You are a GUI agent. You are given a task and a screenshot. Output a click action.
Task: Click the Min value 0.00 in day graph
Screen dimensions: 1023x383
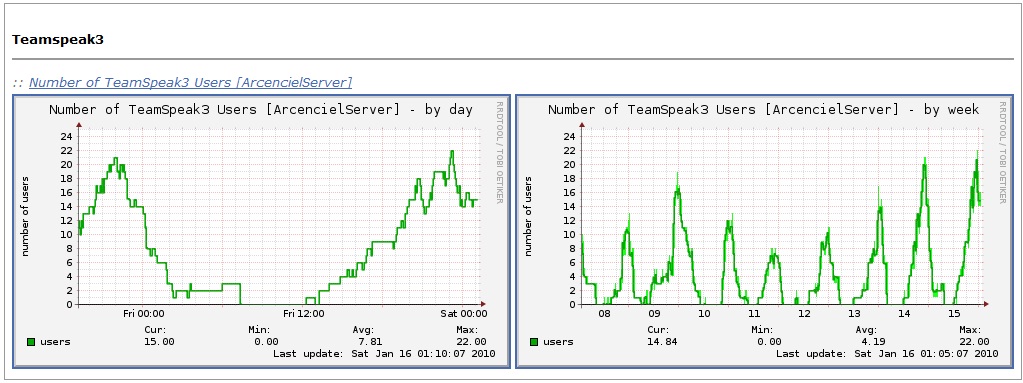point(266,341)
